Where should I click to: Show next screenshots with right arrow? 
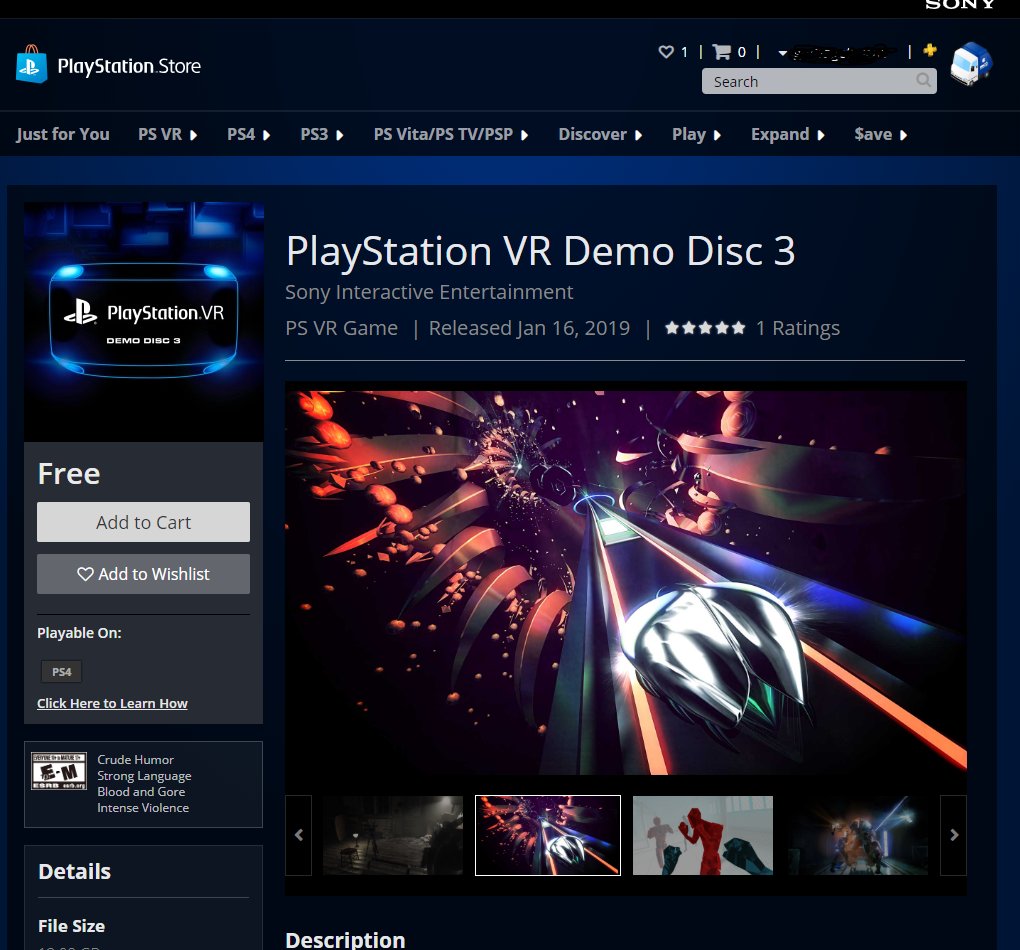(x=954, y=835)
